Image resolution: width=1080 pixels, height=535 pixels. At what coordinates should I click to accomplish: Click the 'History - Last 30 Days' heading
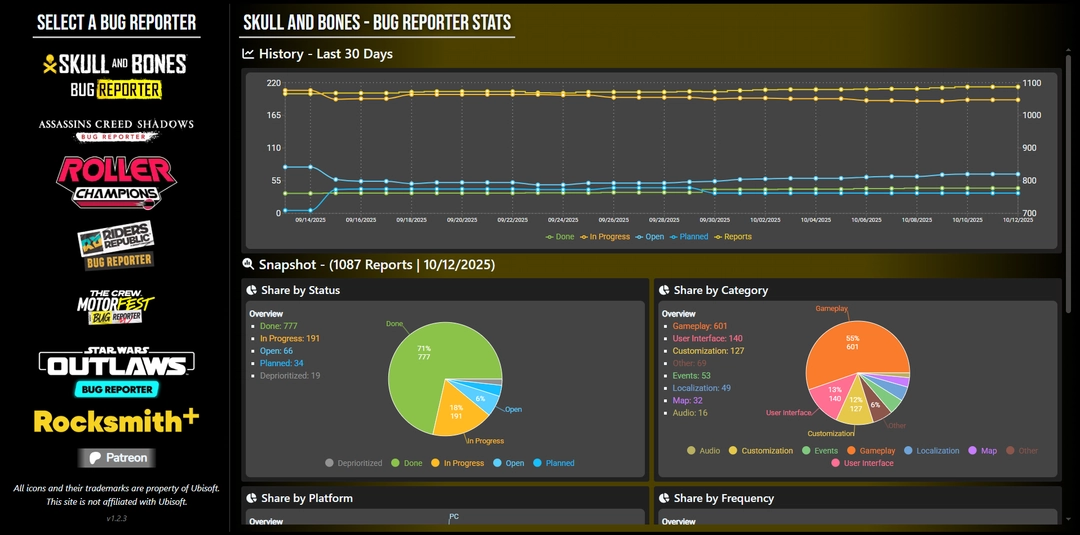(326, 54)
